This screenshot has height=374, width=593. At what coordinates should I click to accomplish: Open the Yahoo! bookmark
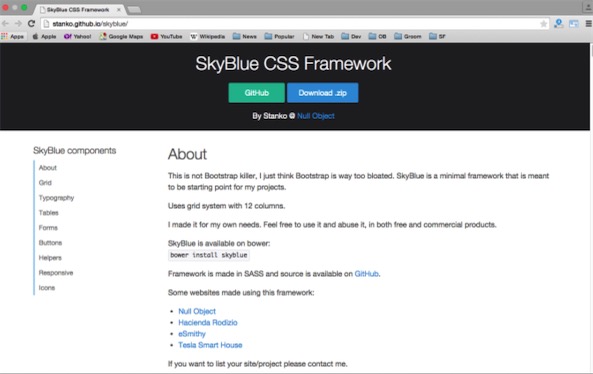pos(78,36)
